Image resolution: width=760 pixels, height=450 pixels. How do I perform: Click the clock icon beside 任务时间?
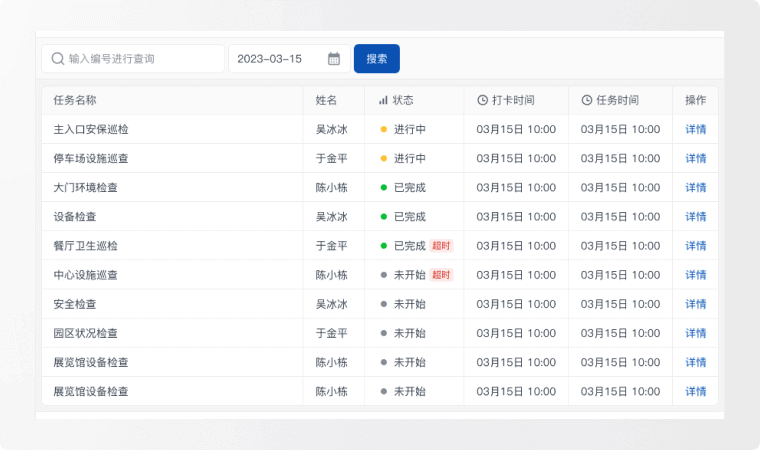[587, 100]
